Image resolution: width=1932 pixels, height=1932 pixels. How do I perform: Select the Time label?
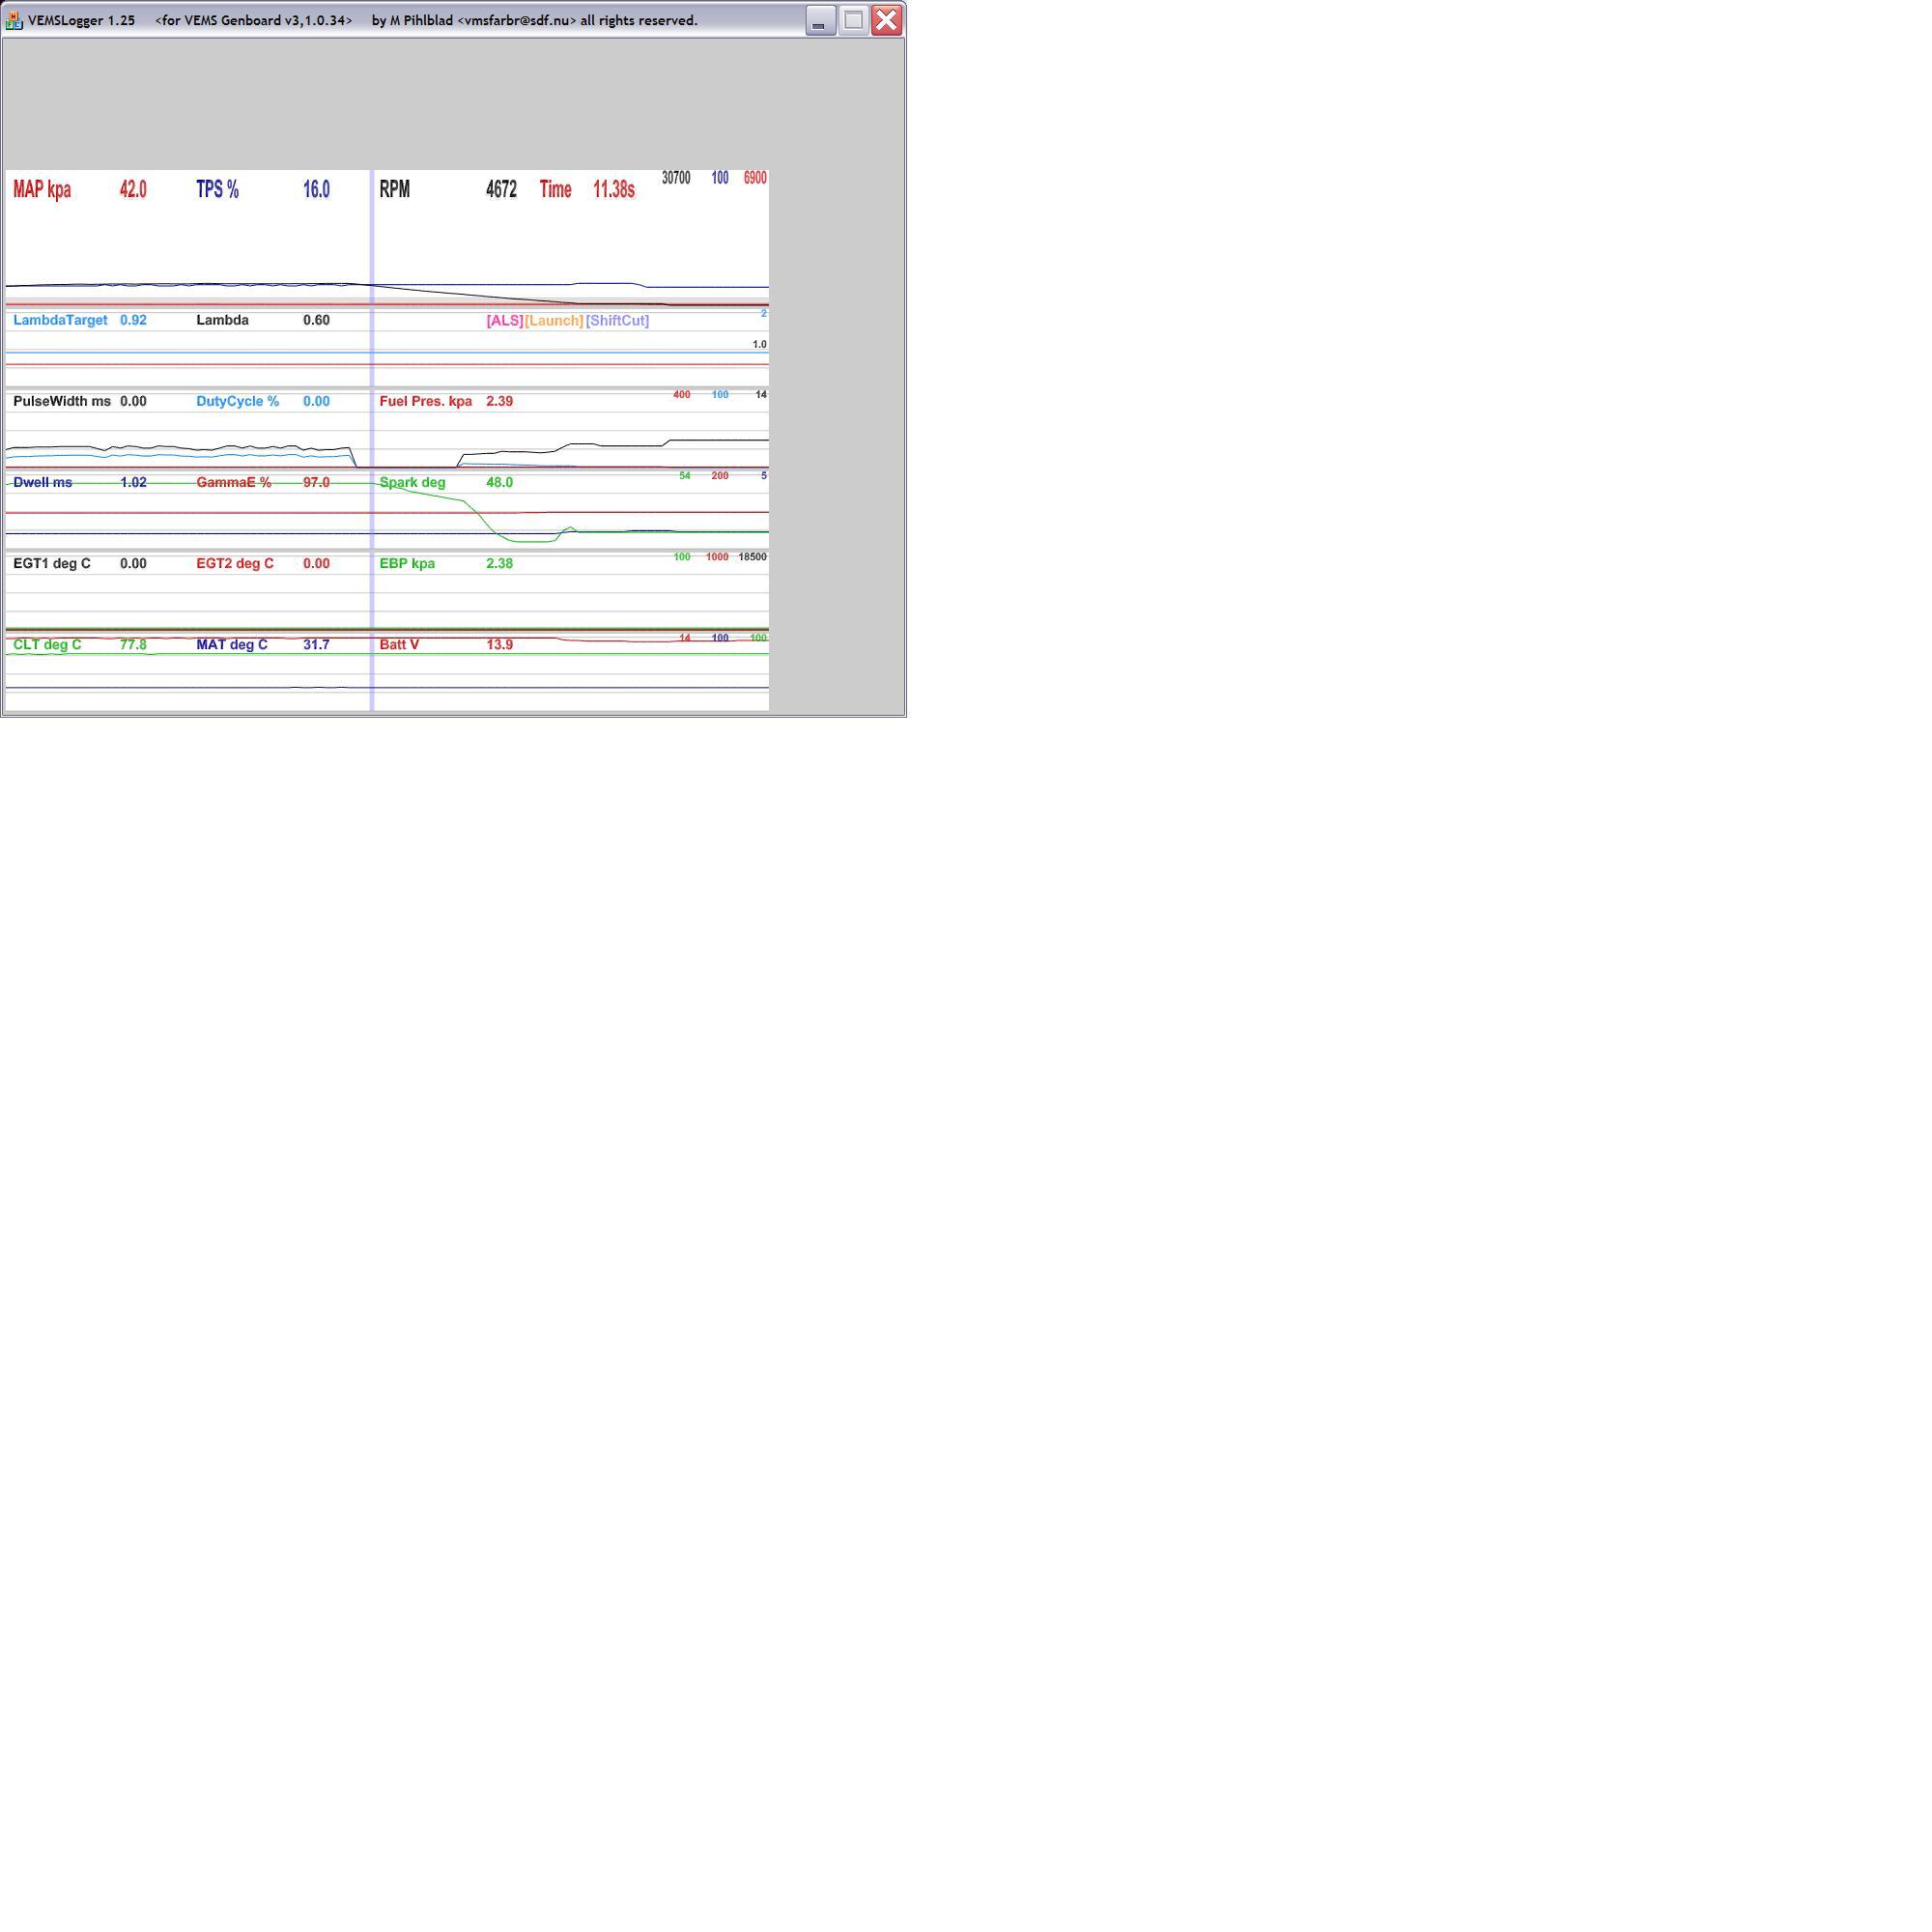555,190
